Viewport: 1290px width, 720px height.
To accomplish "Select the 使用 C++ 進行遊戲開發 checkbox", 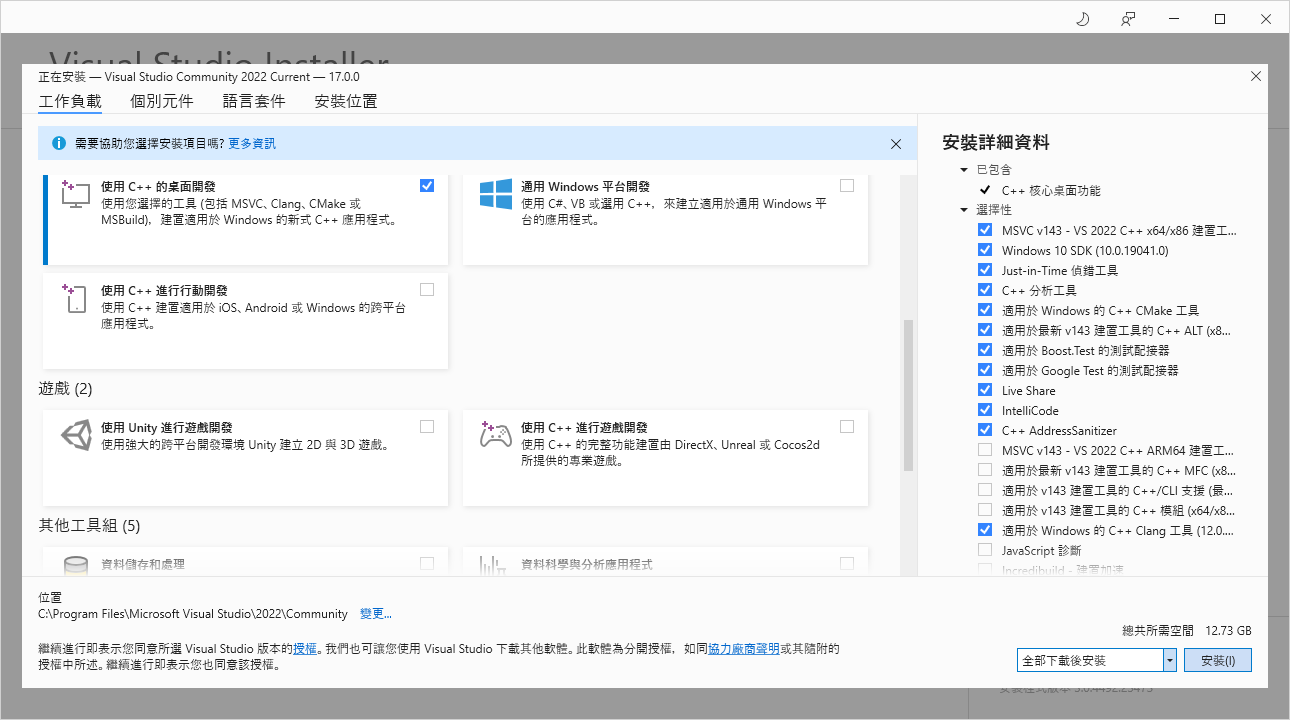I will pos(847,427).
